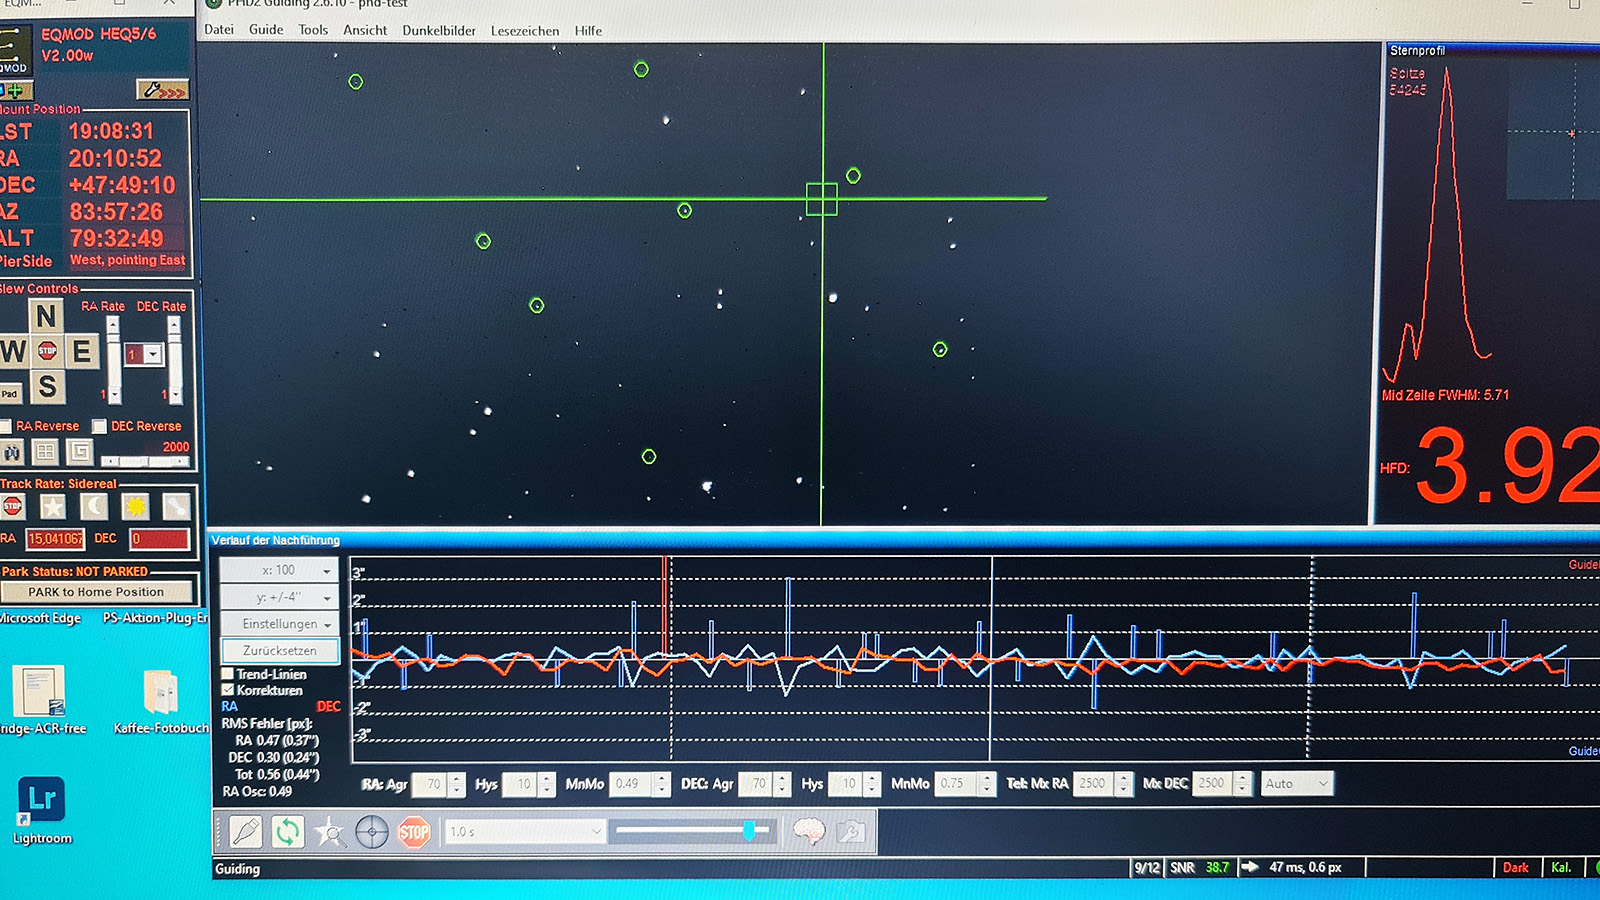Enable DEC Reverse checkbox
1600x900 pixels.
point(99,426)
